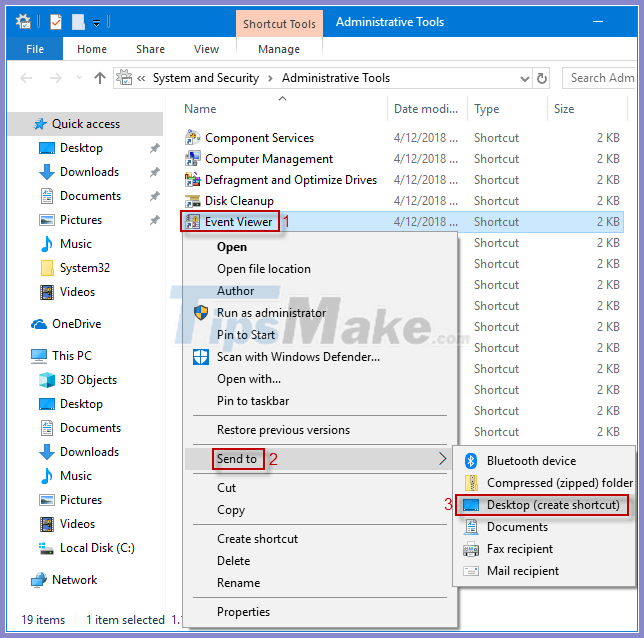Viewport: 644px width, 638px height.
Task: Click the Search Administrative Tools box
Action: 598,78
